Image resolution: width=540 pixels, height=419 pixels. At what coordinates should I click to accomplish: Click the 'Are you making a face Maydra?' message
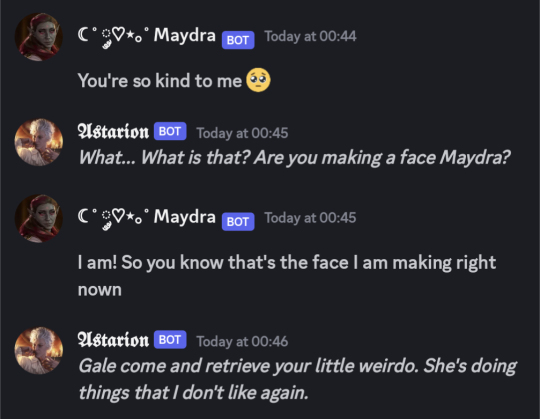pos(294,158)
